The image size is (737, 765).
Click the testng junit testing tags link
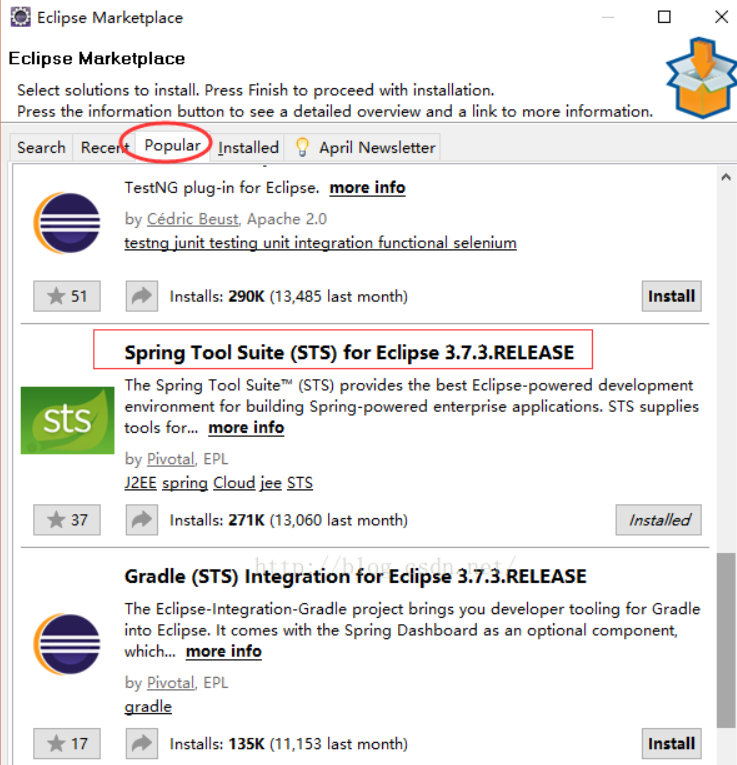pyautogui.click(x=320, y=242)
